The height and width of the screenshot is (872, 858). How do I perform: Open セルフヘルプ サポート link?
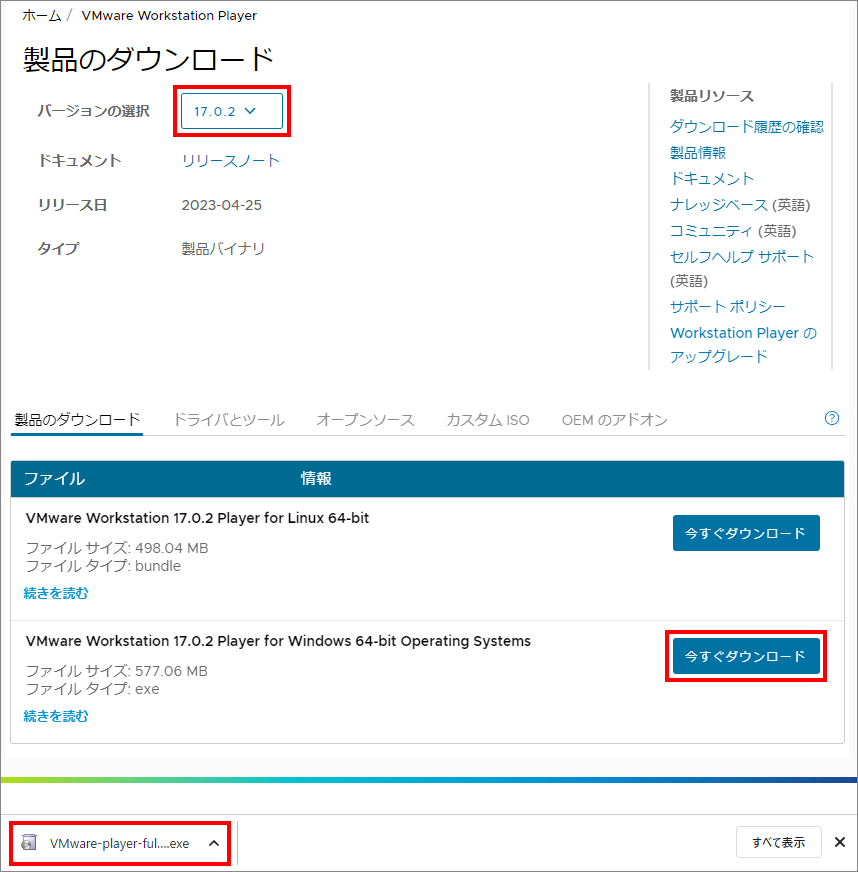coord(742,257)
